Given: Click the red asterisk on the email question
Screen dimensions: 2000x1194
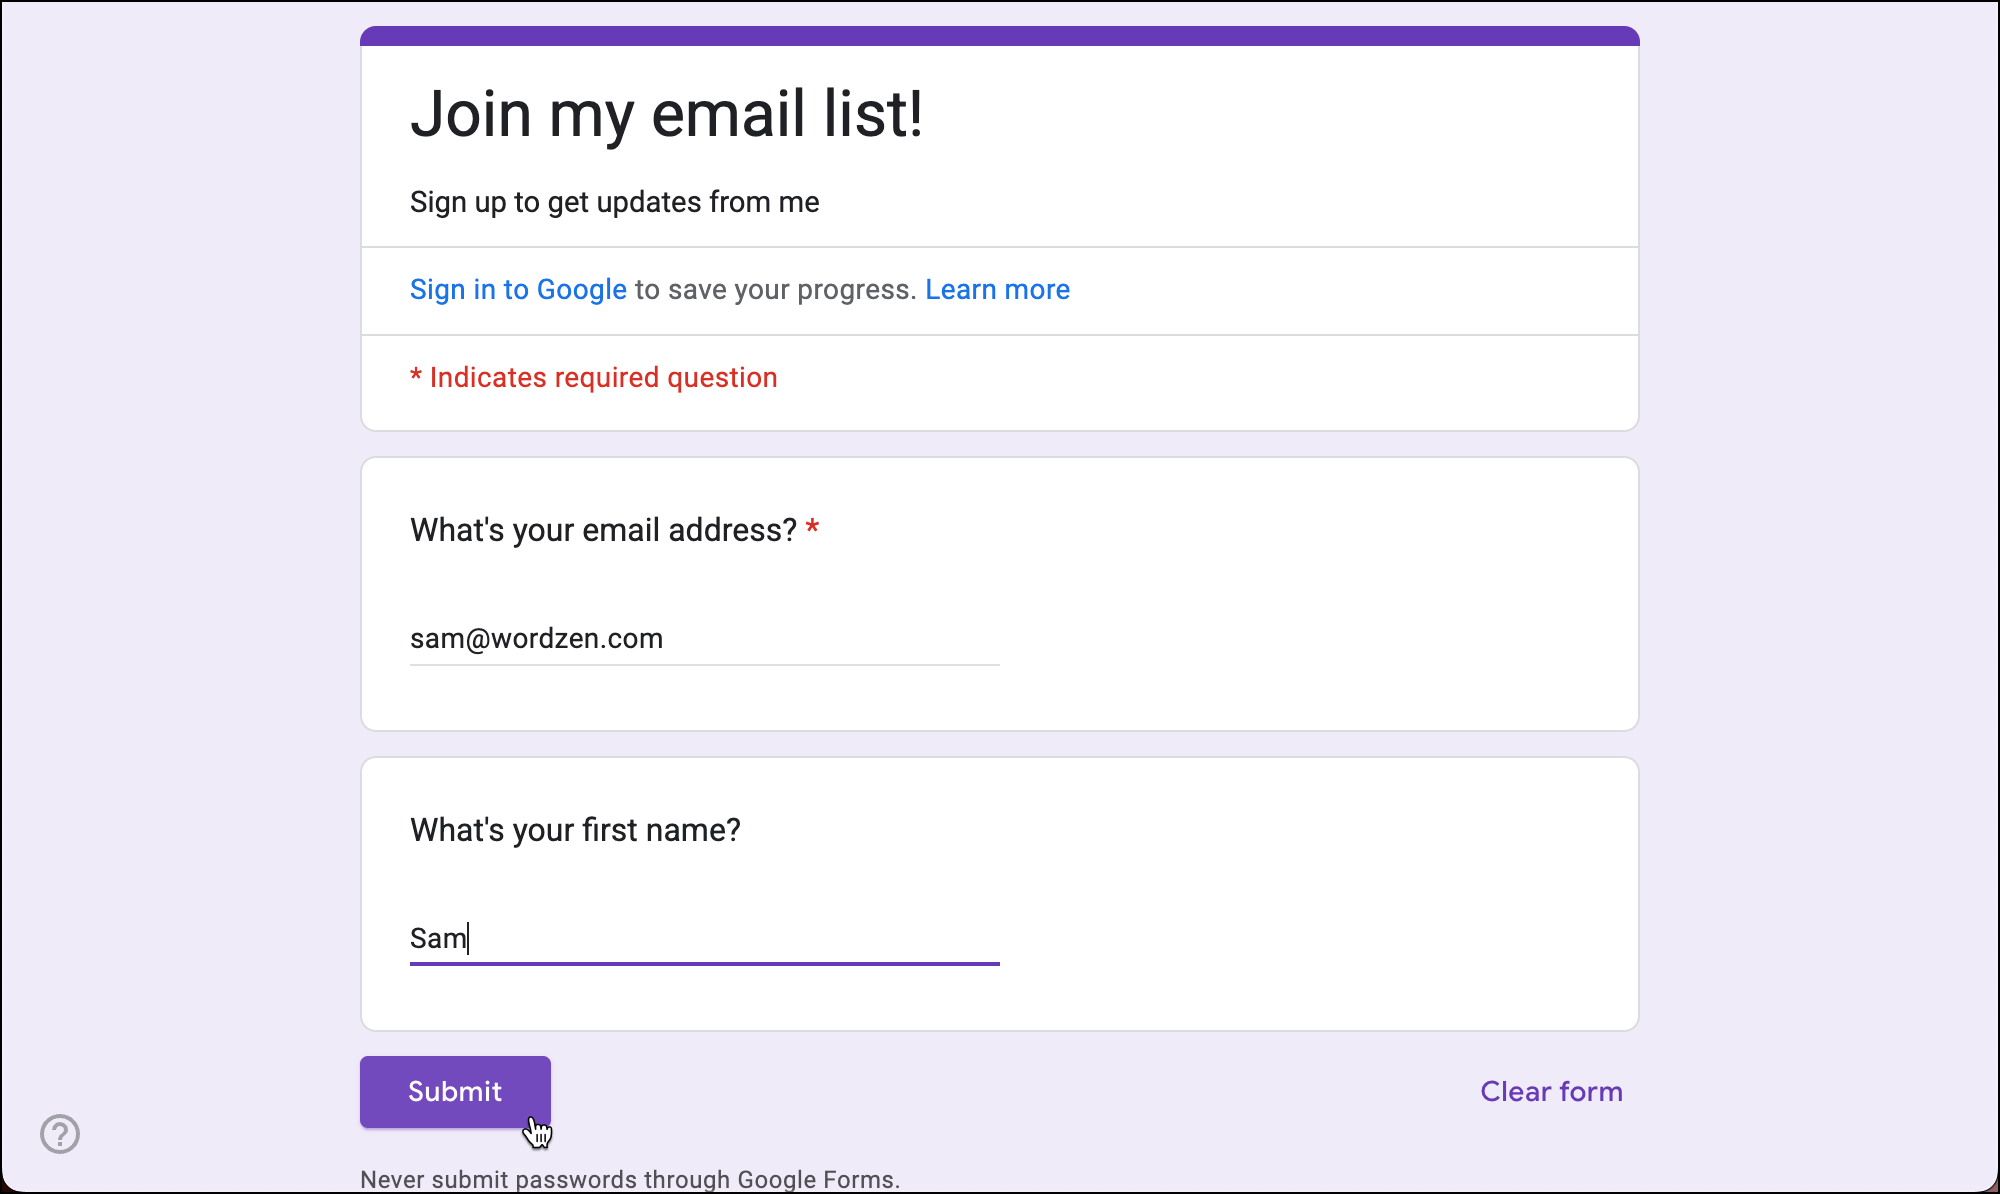Looking at the screenshot, I should 813,528.
